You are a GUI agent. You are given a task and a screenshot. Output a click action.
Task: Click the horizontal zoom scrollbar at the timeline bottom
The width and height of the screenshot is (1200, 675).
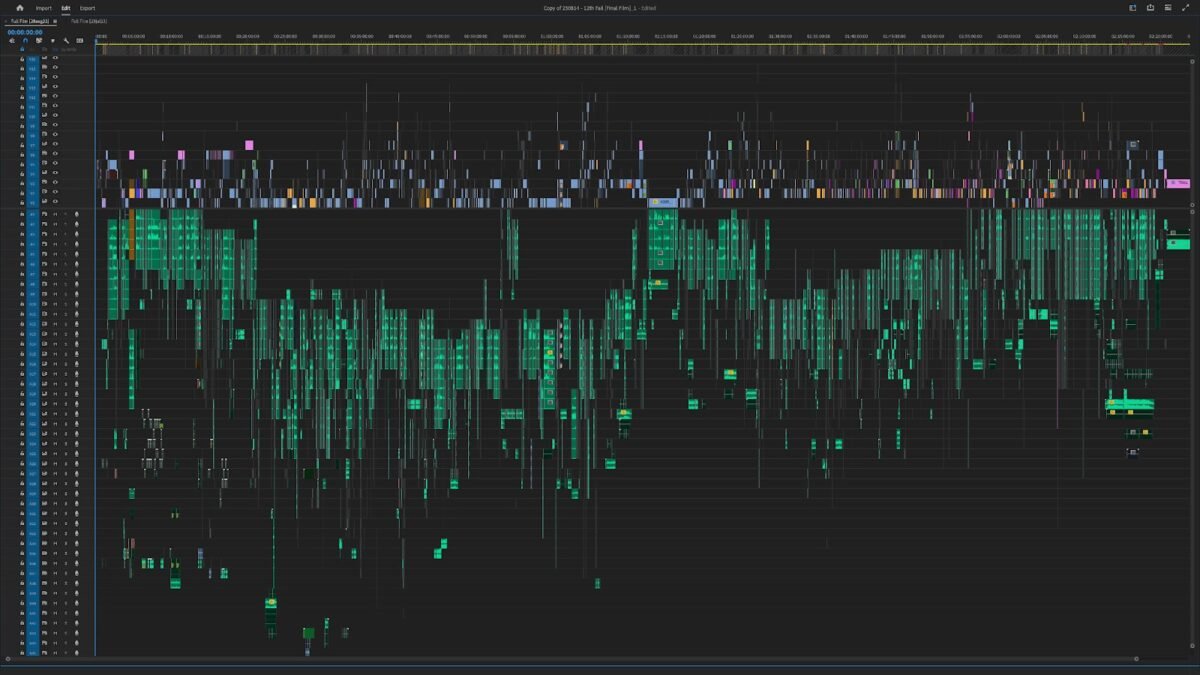click(572, 659)
